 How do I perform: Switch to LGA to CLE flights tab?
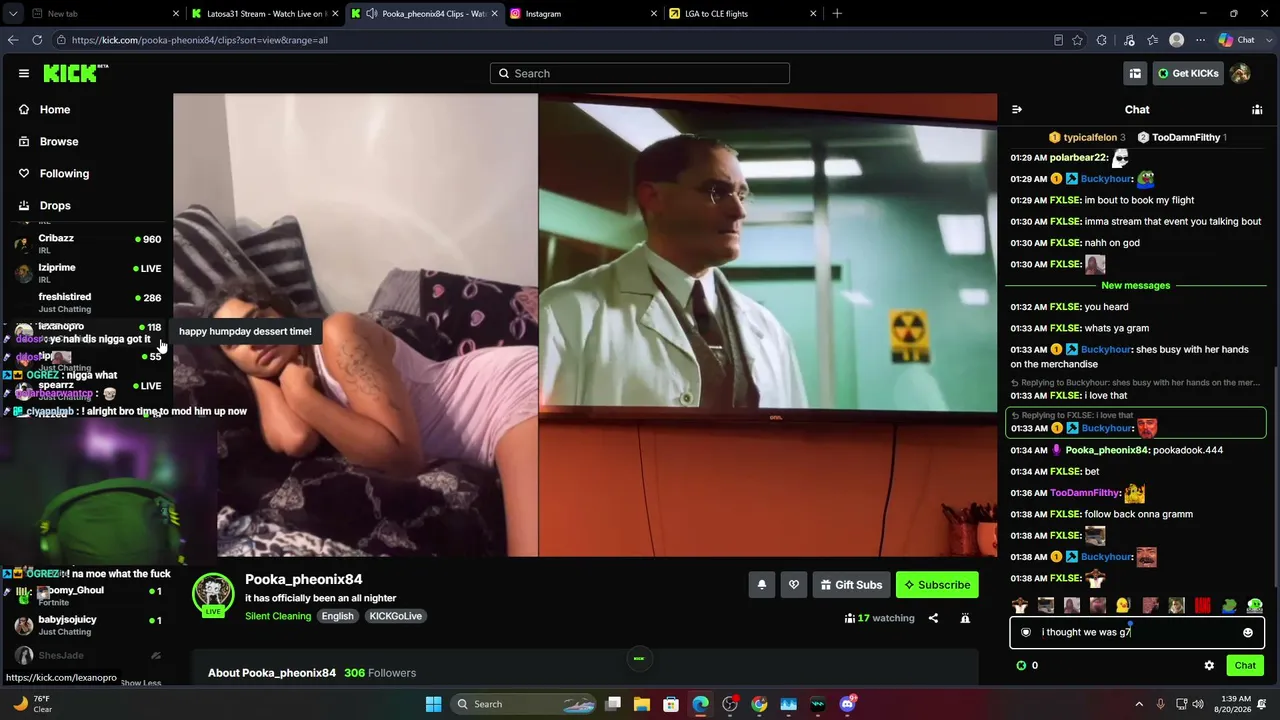742,14
